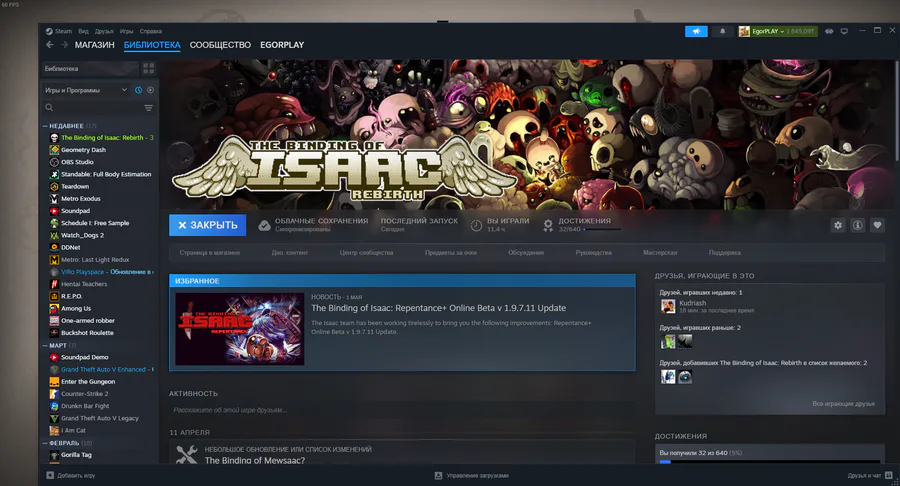This screenshot has height=486, width=900.
Task: Click the Библиотека home button
Action: point(90,69)
